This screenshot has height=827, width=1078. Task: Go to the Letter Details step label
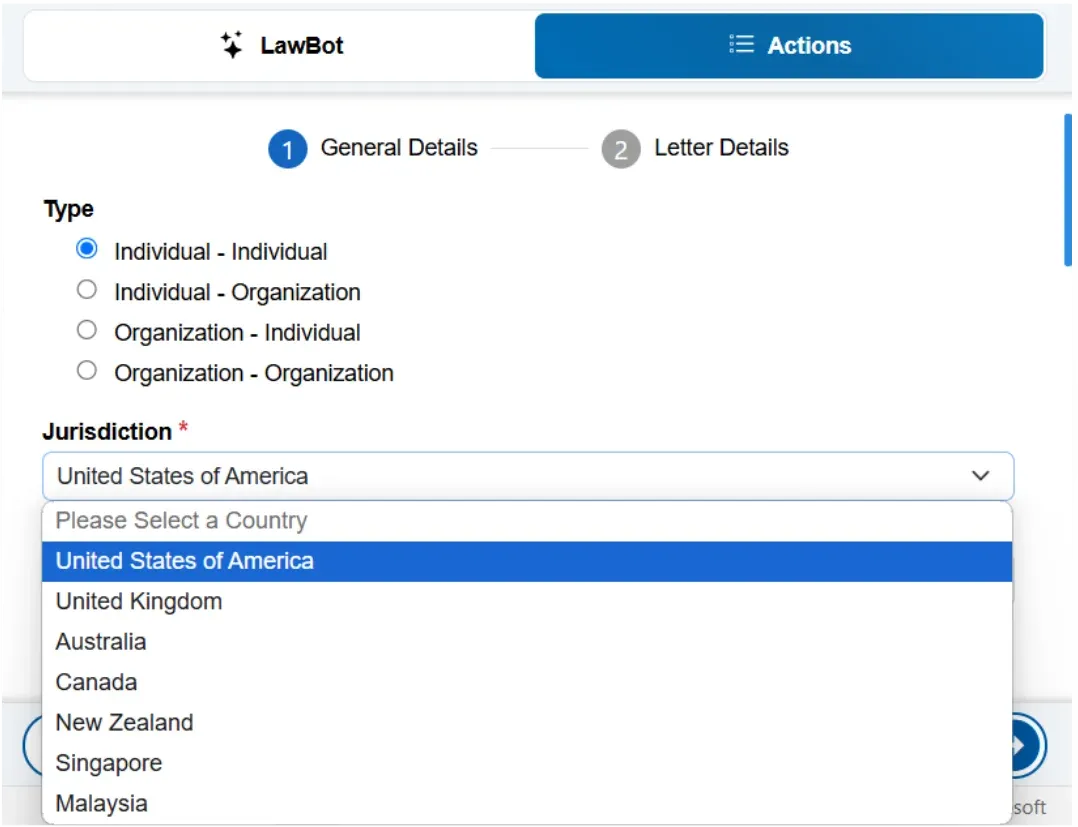pyautogui.click(x=721, y=148)
